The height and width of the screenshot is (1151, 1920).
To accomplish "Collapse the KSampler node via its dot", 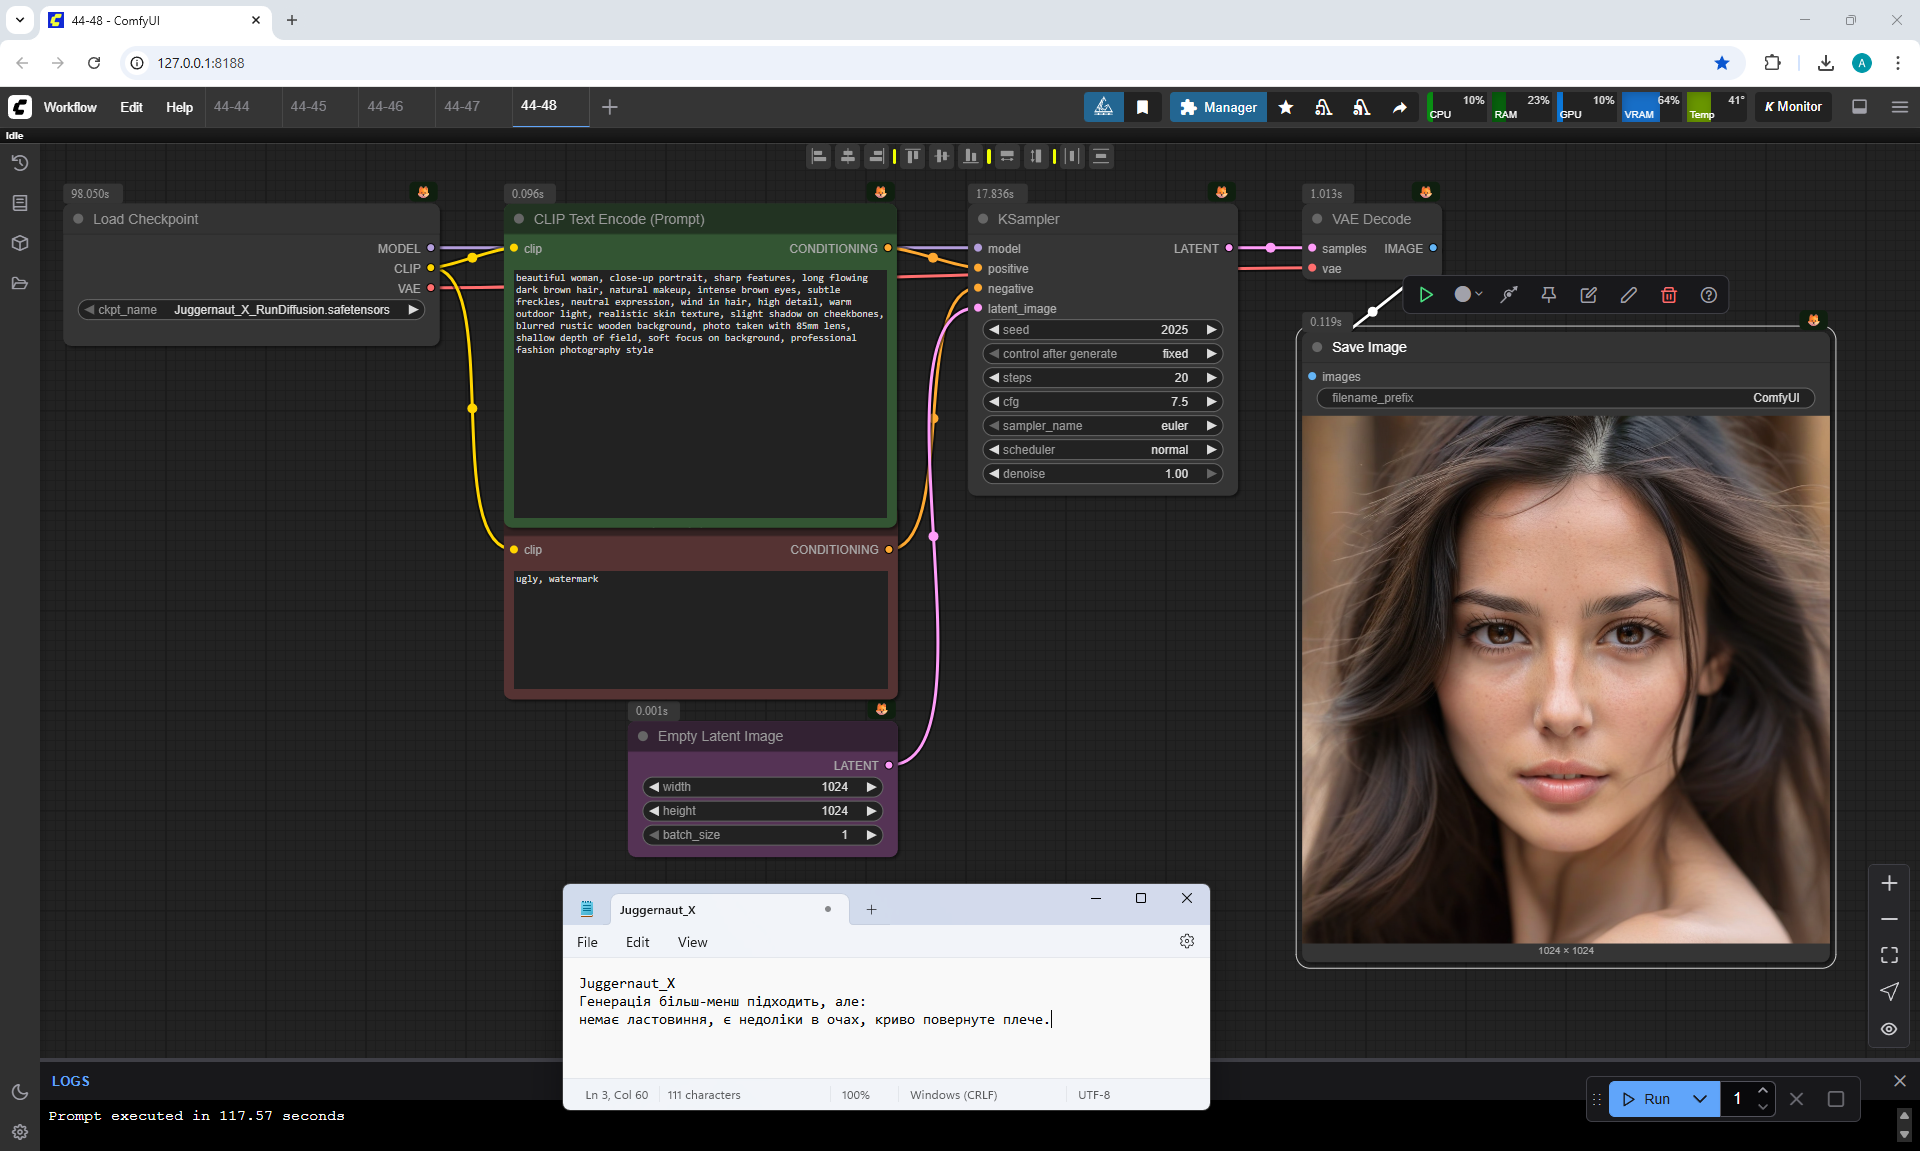I will tap(983, 219).
